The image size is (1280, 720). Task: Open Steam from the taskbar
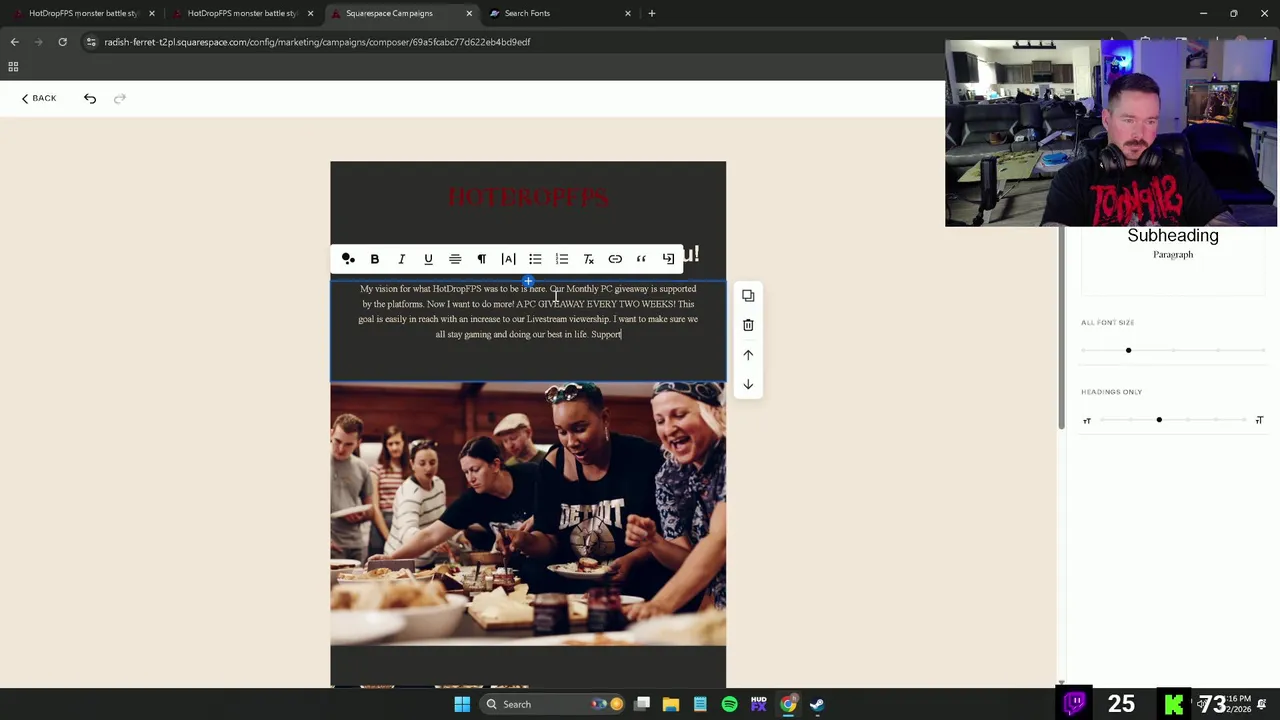(817, 704)
